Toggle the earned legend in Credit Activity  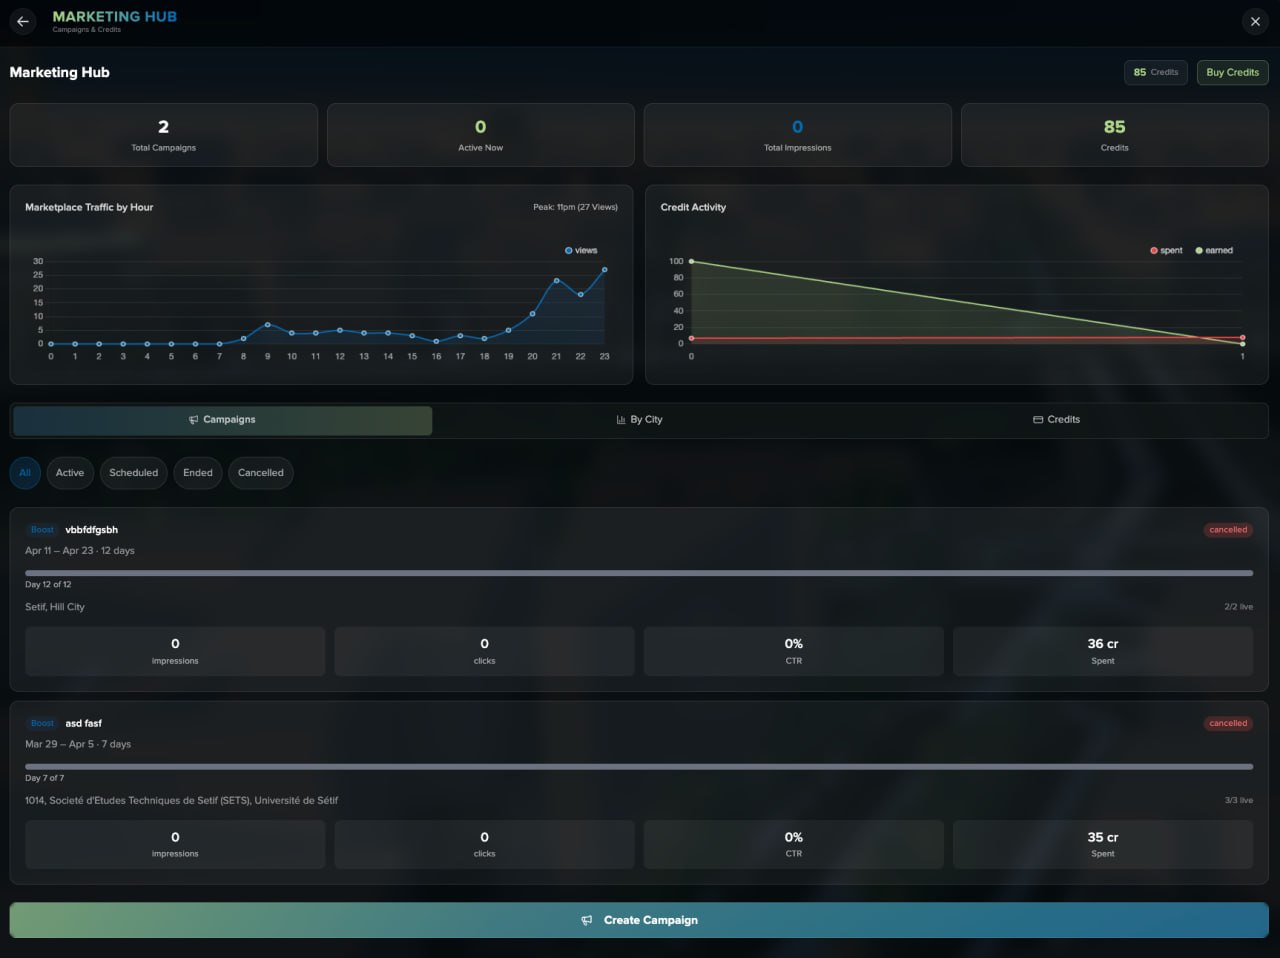1214,250
